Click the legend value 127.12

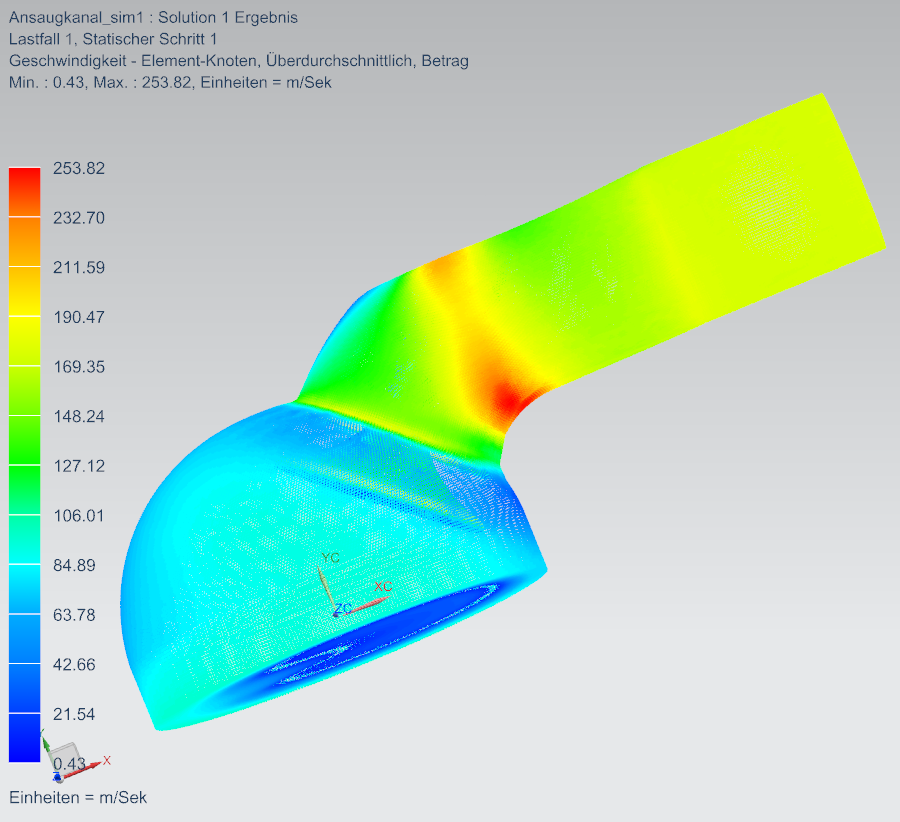tap(78, 466)
